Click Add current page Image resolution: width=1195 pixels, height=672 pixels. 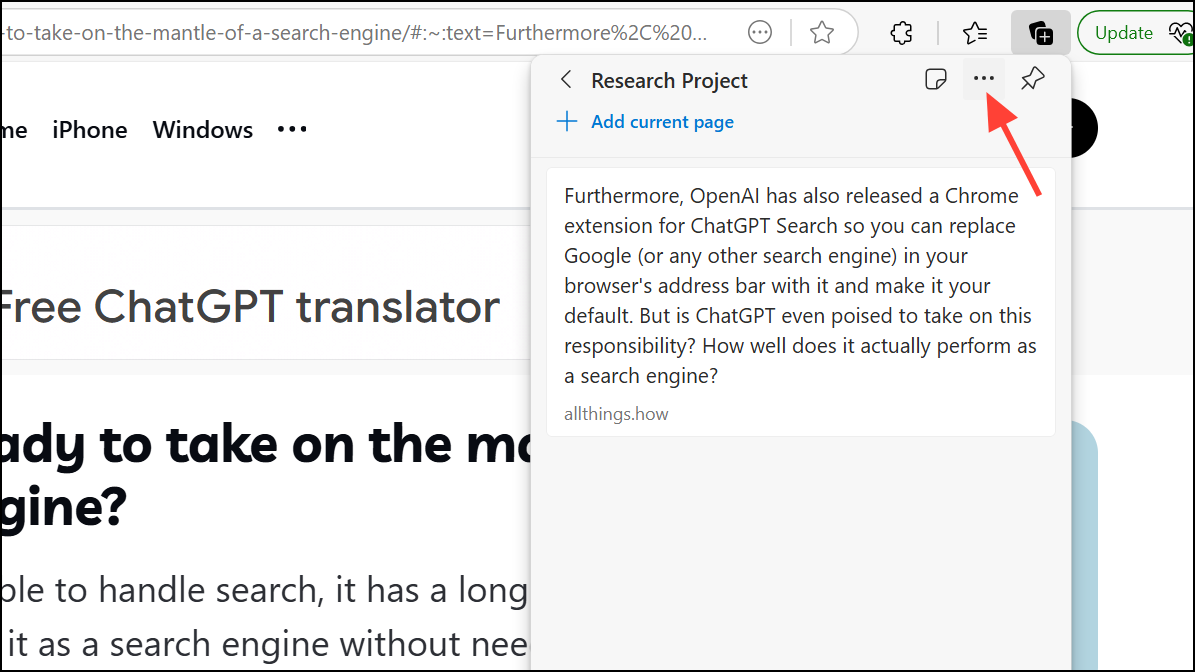tap(644, 121)
